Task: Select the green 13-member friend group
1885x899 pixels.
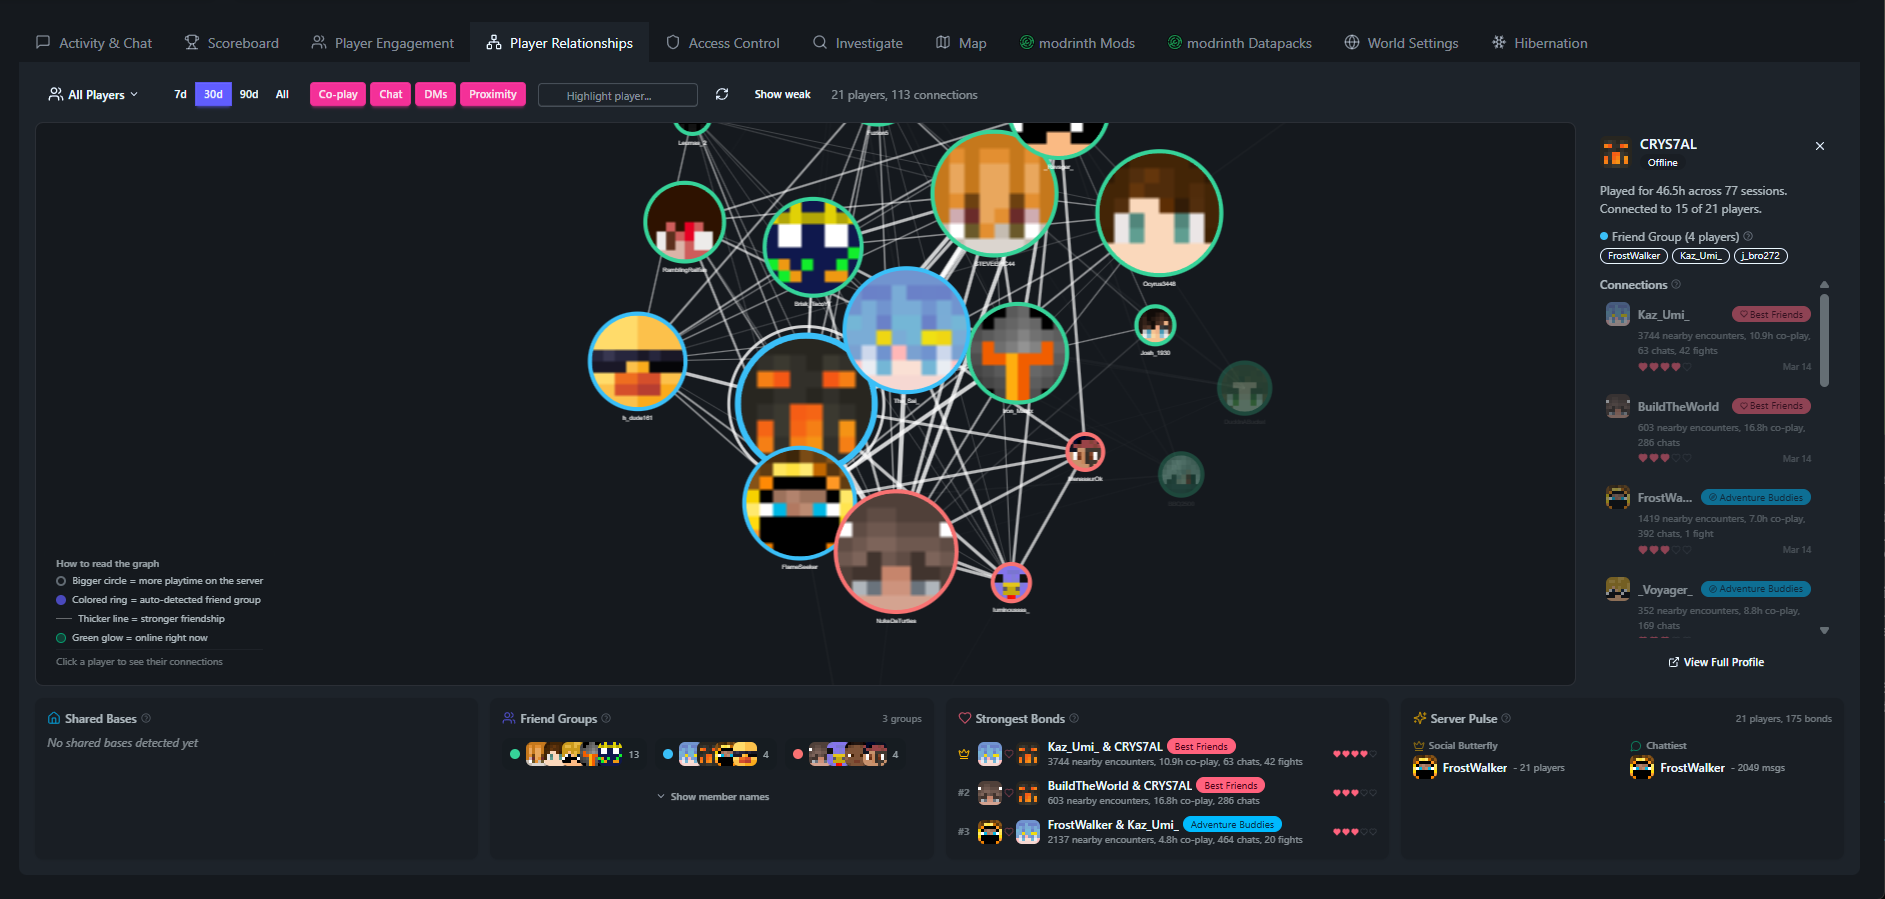Action: [x=574, y=754]
